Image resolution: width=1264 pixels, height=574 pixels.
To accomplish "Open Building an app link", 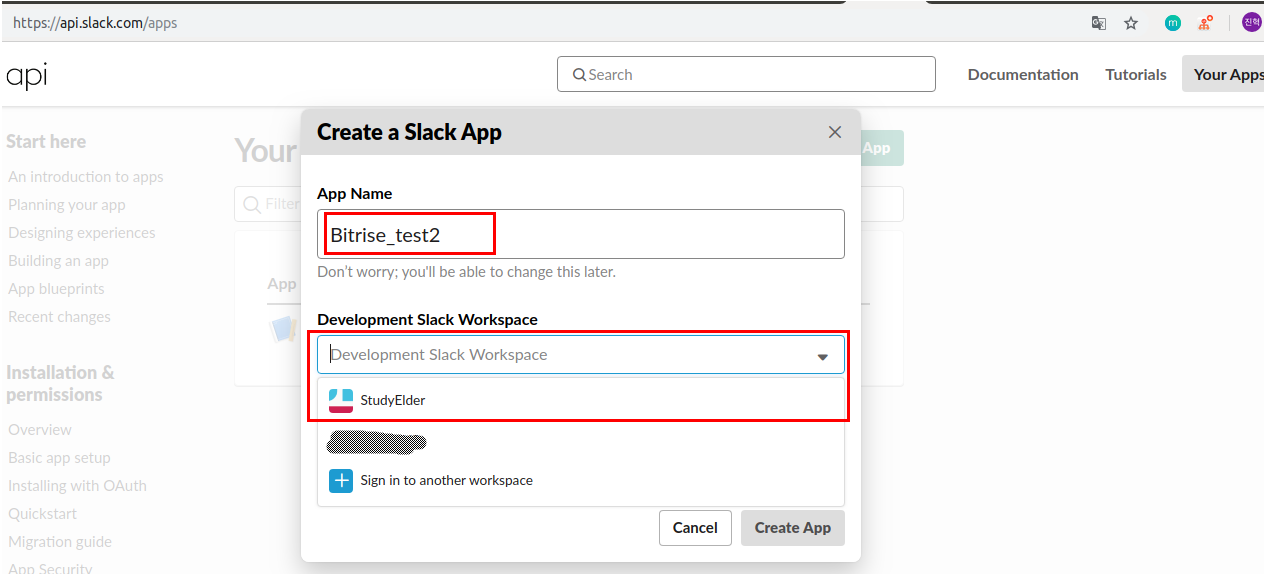I will click(58, 261).
